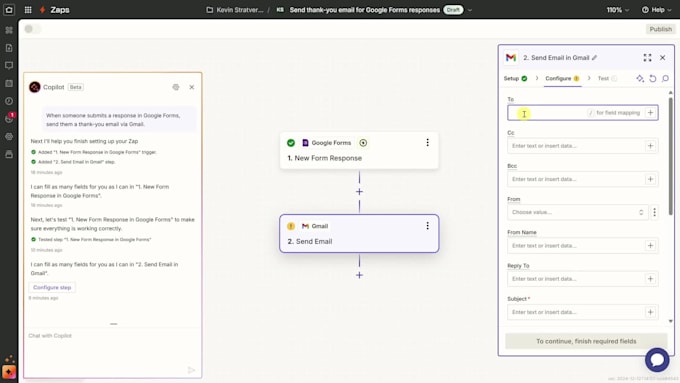Open the Help dropdown menu
Screen dimensions: 680x383
pyautogui.click(x=657, y=10)
